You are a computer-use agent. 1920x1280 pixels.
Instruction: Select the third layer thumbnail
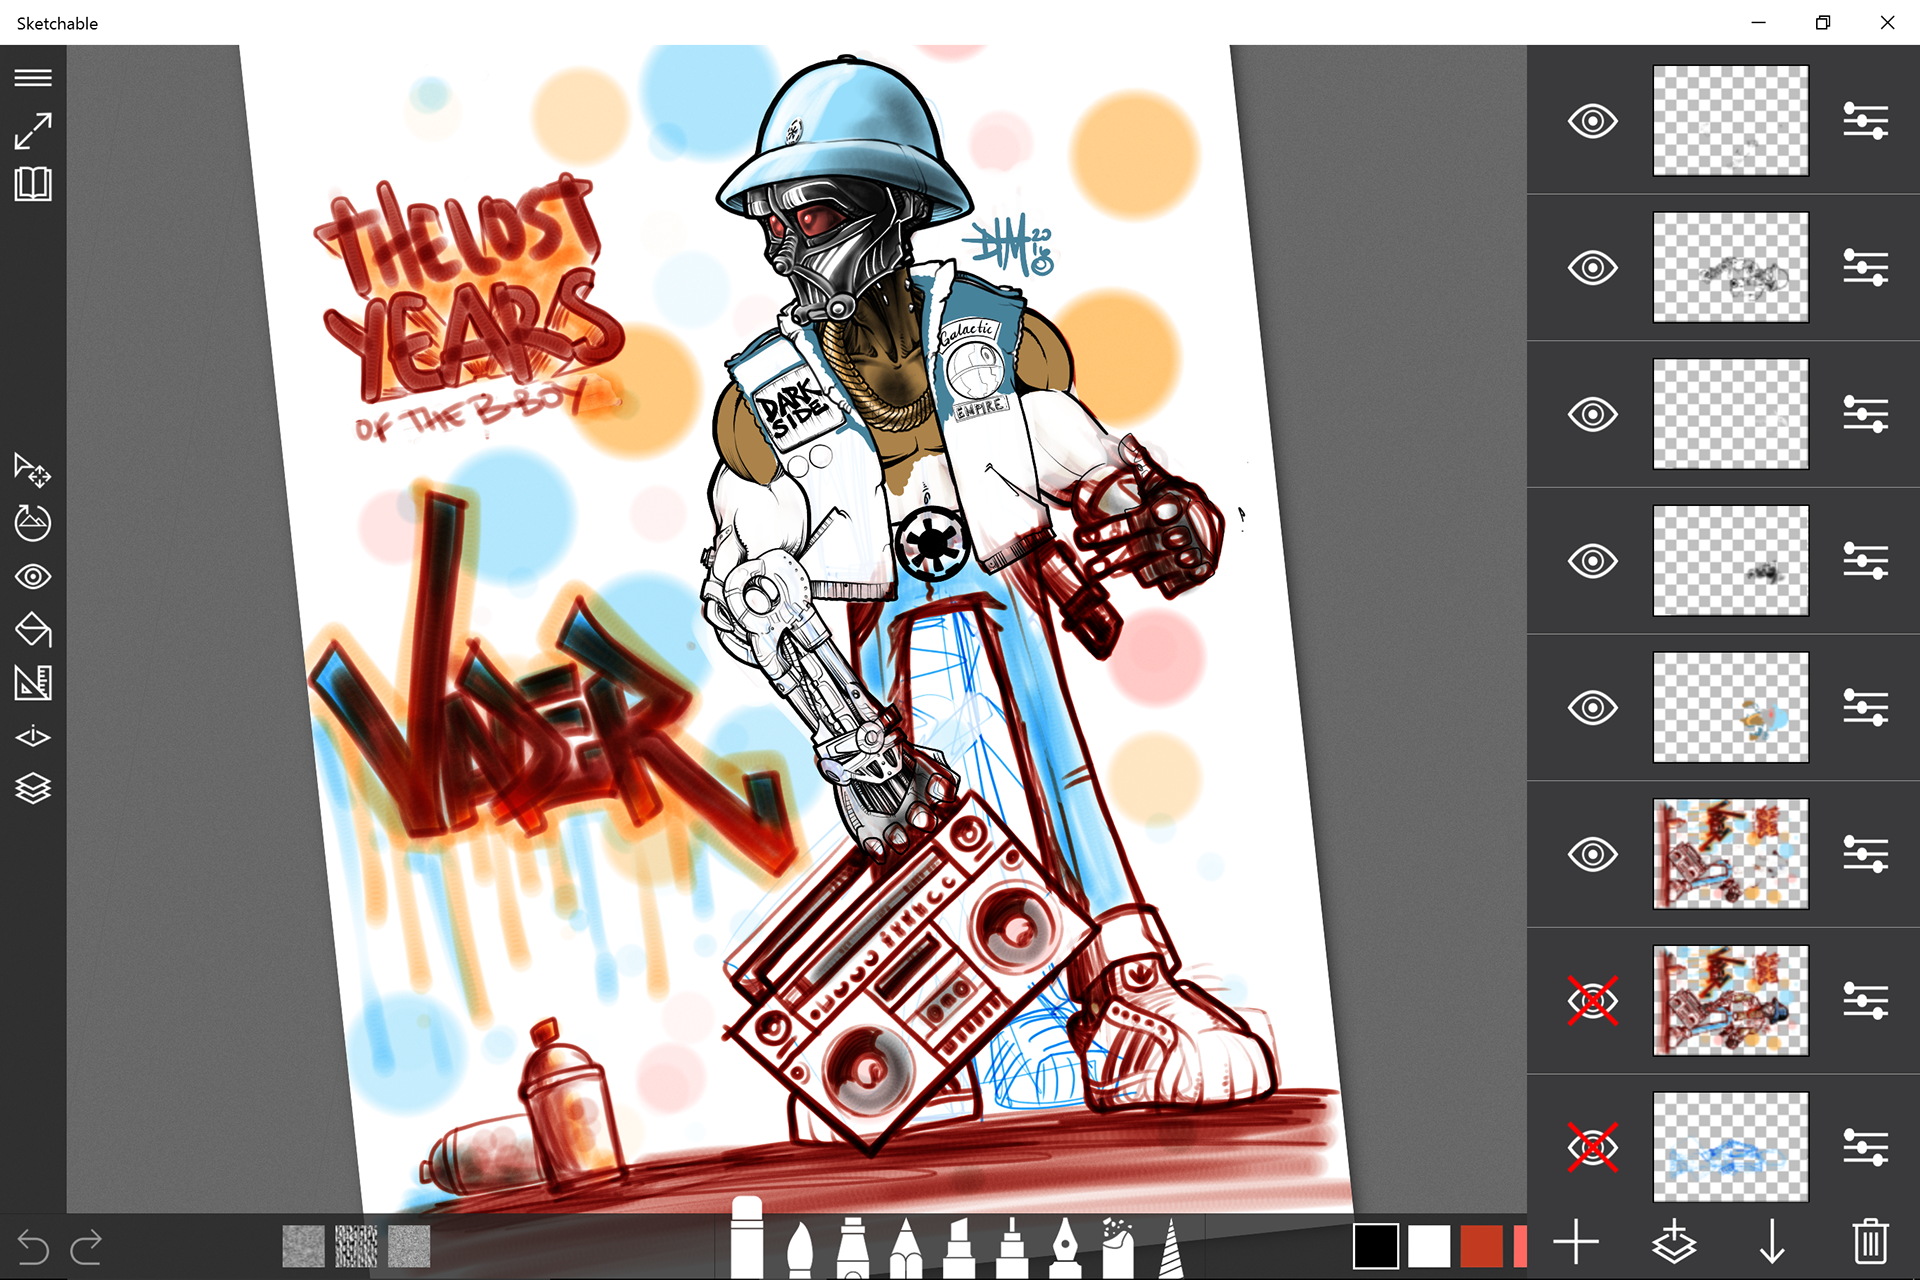click(x=1731, y=414)
